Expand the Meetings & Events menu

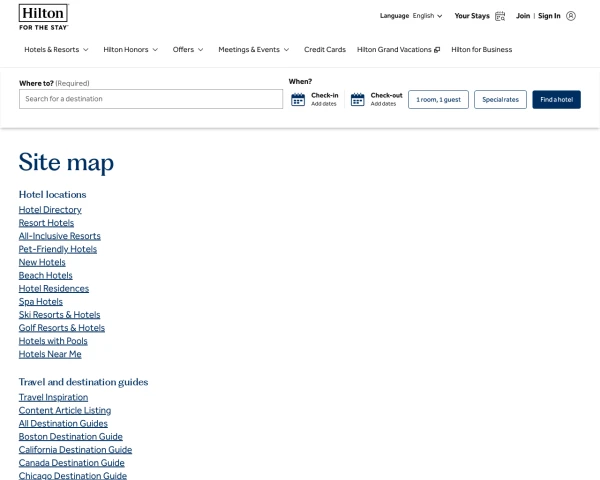tap(254, 50)
